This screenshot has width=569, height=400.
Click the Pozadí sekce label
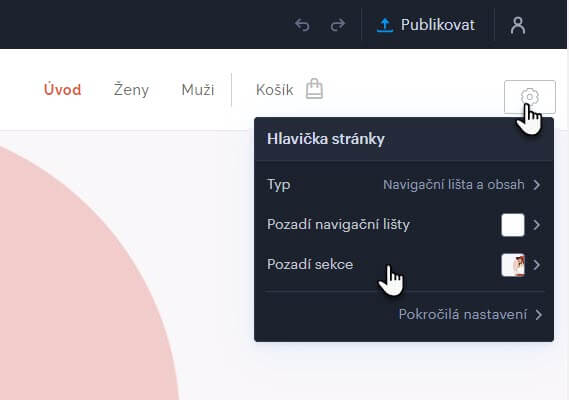pos(310,264)
